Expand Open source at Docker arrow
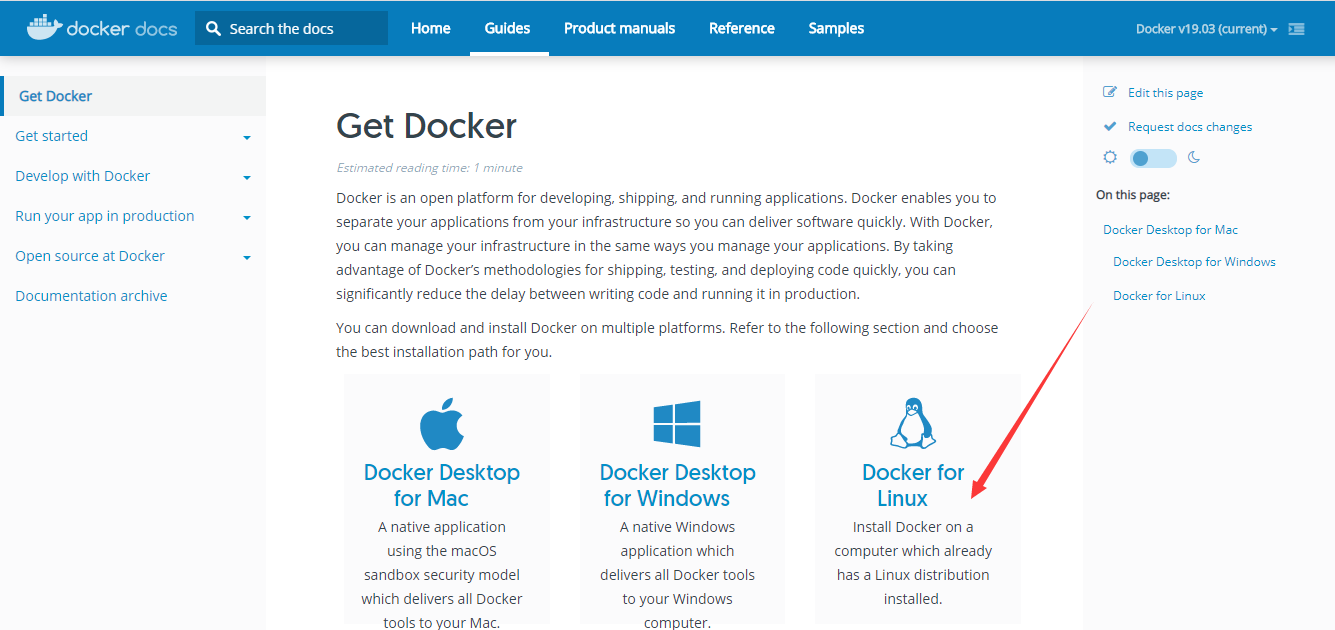Viewport: 1335px width, 630px height. [247, 258]
